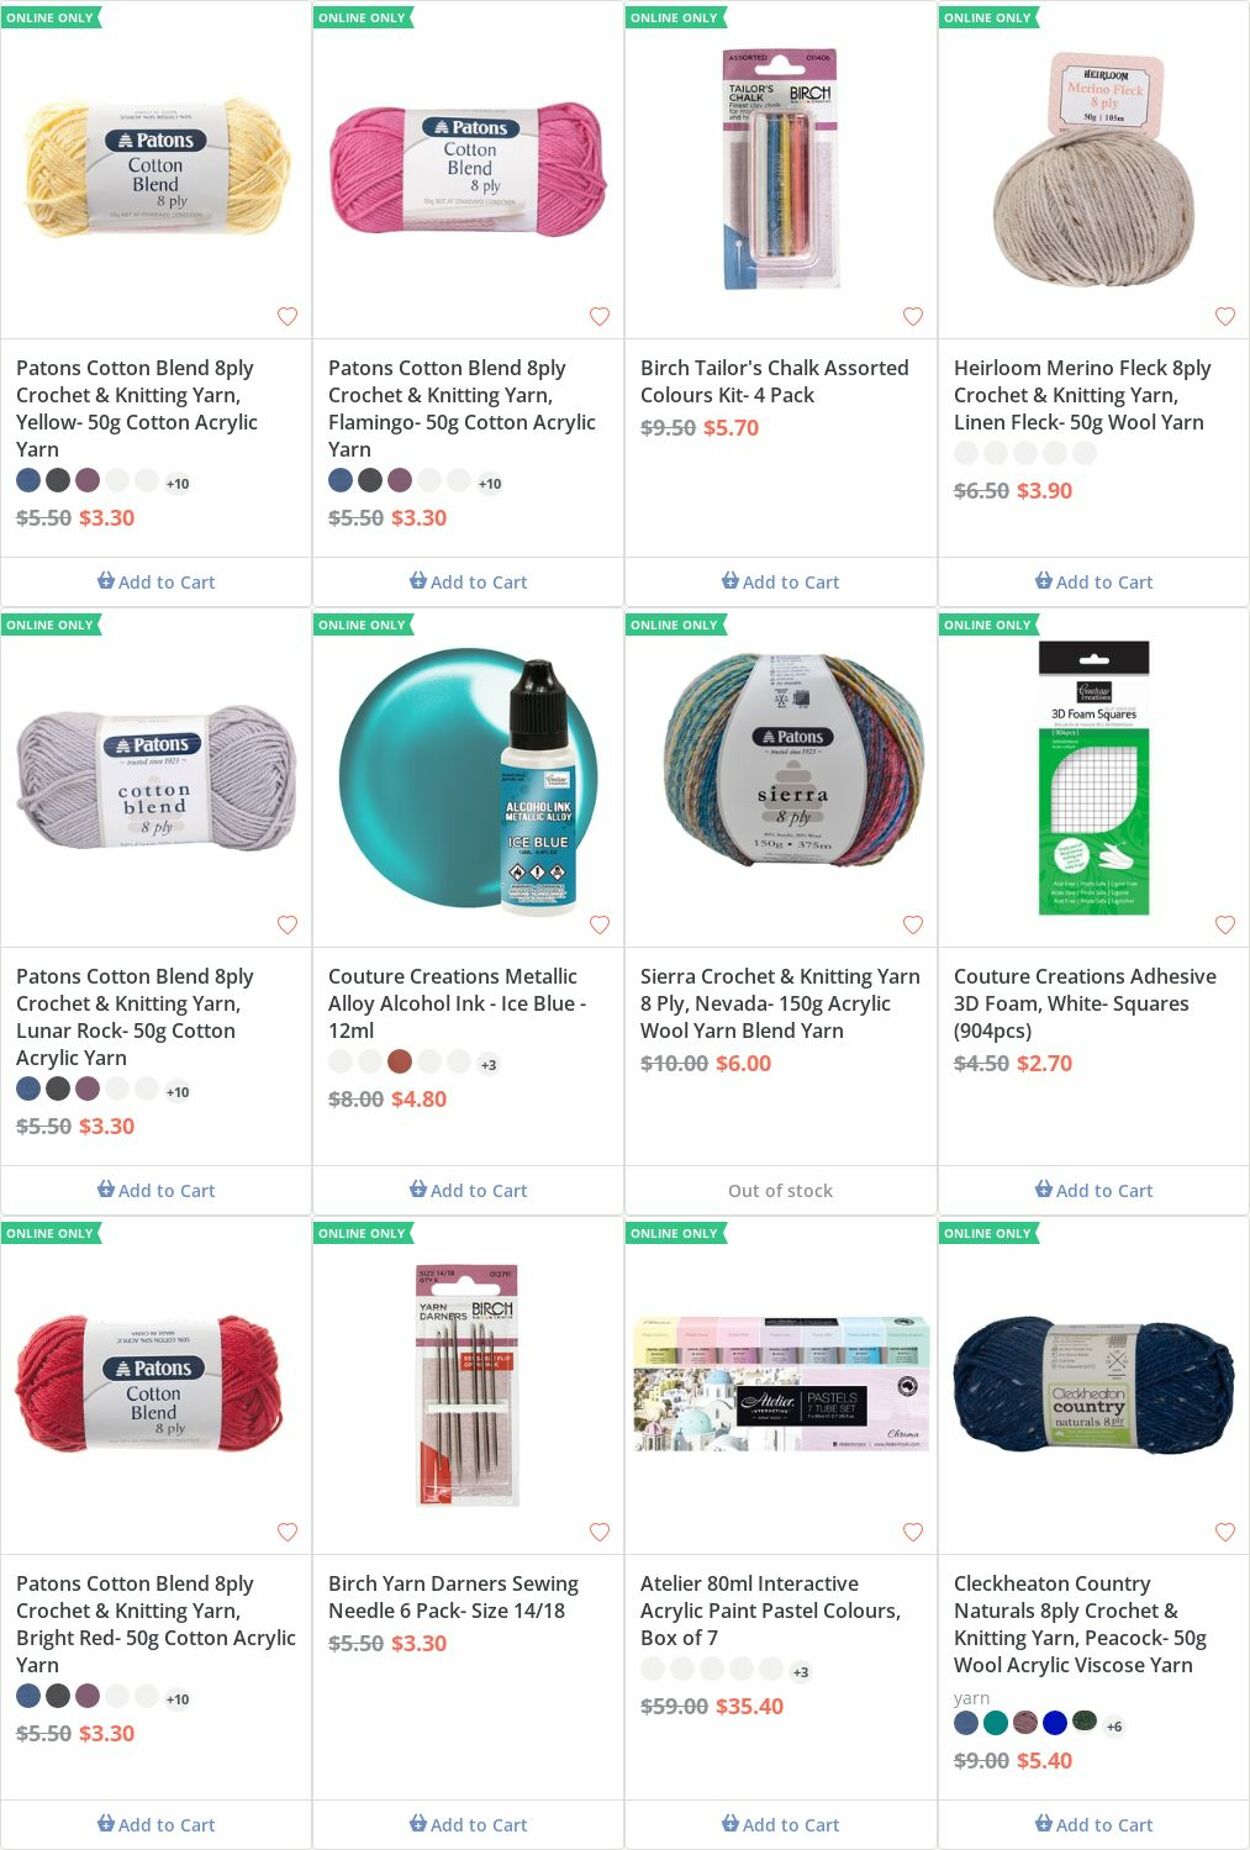Add Couture Creations 3D Foam to cart
Image resolution: width=1250 pixels, height=1850 pixels.
tap(1094, 1190)
